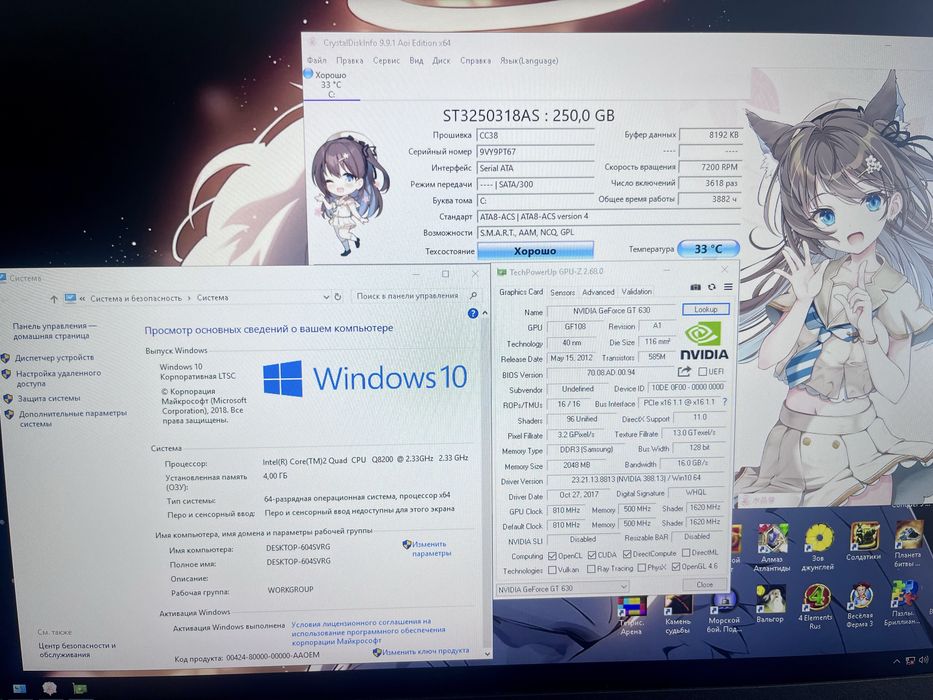Click the BIOS export share icon in GPU-Z

[684, 371]
